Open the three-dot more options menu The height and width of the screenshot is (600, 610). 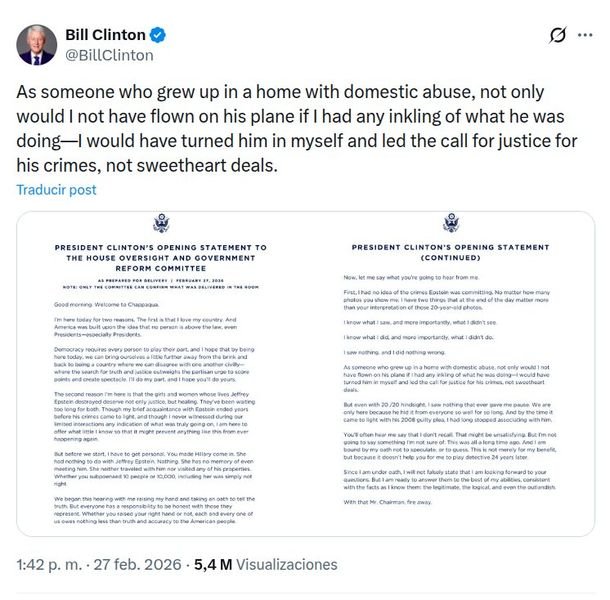[587, 37]
